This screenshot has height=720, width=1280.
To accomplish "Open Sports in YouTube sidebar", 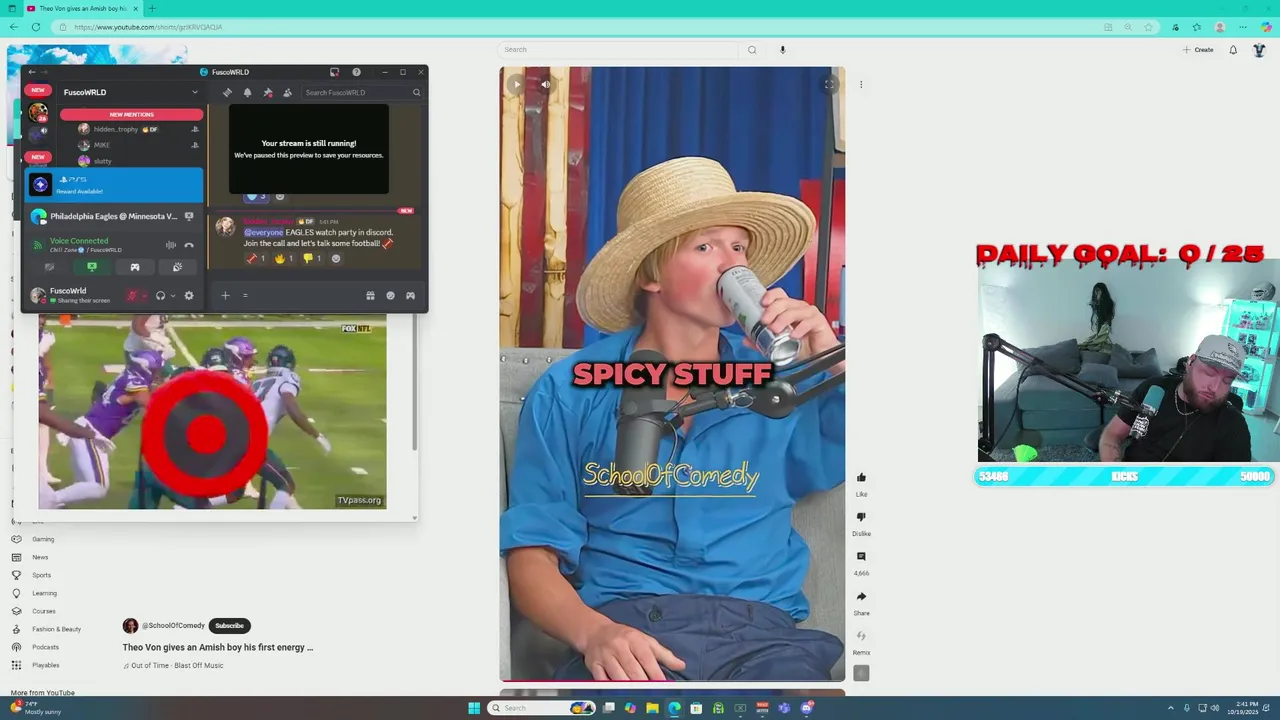I will click(41, 575).
